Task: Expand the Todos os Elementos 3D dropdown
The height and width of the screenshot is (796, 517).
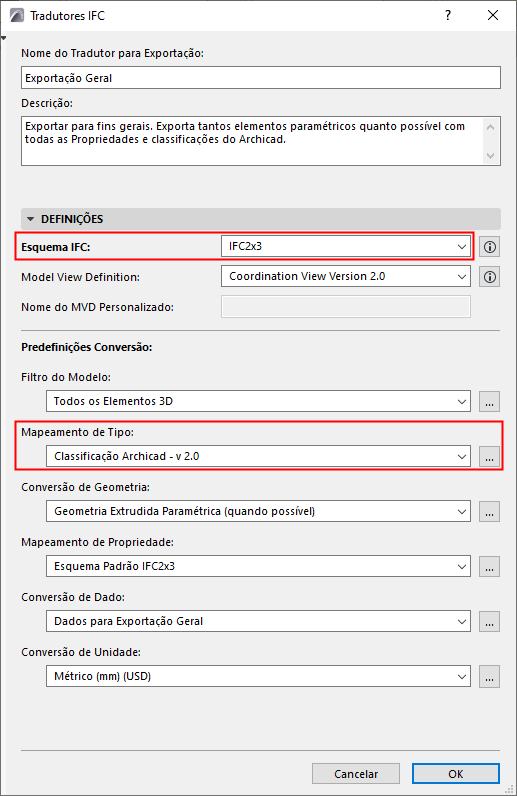Action: point(258,401)
